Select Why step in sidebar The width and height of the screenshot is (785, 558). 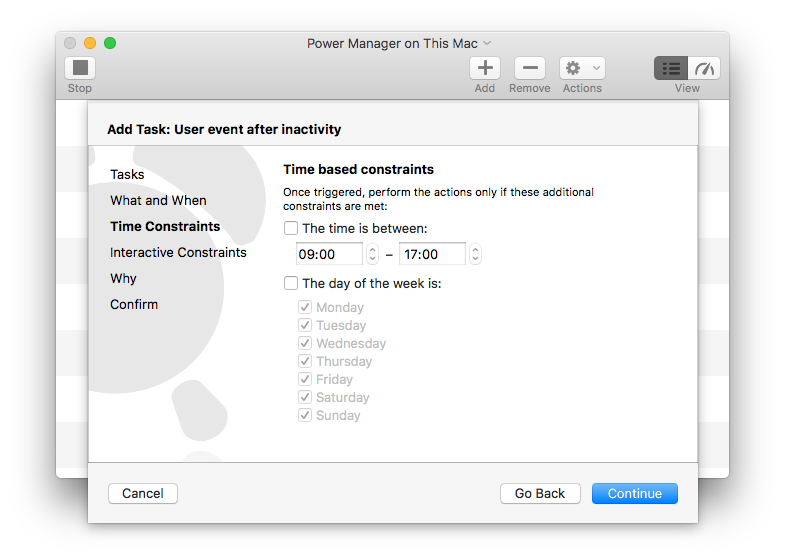[x=123, y=279]
